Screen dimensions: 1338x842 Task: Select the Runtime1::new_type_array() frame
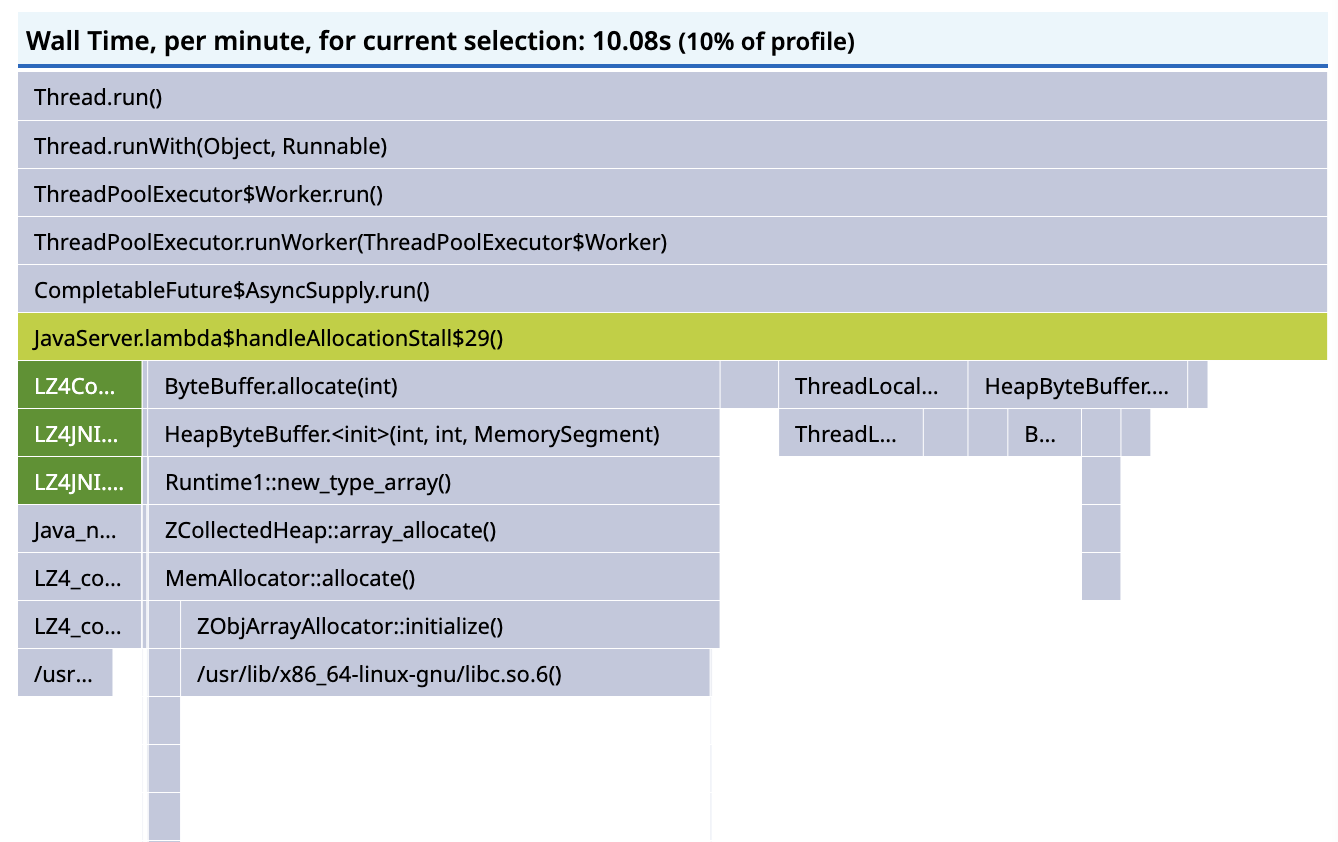(x=434, y=481)
